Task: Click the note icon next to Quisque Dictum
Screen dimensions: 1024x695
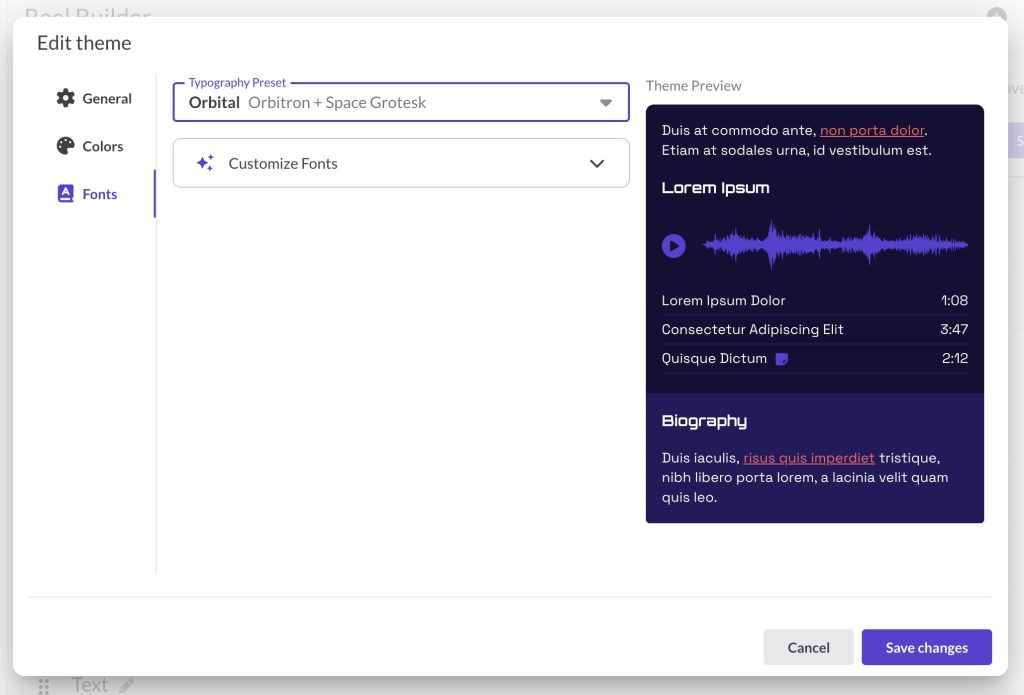Action: [781, 359]
